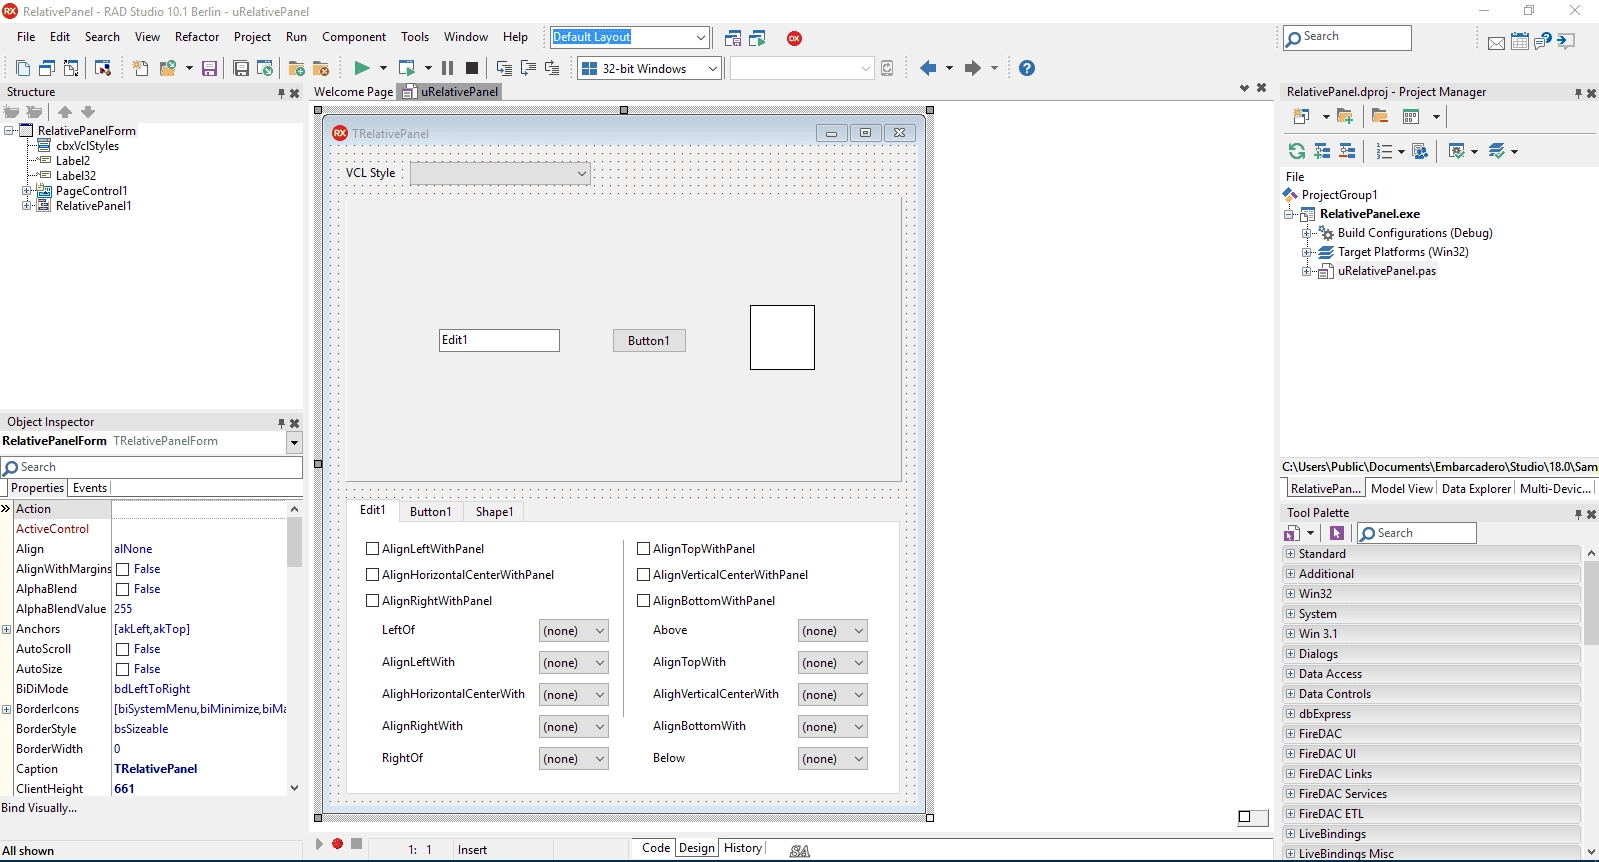This screenshot has width=1599, height=862.
Task: Click the Forward navigation arrow
Action: (973, 68)
